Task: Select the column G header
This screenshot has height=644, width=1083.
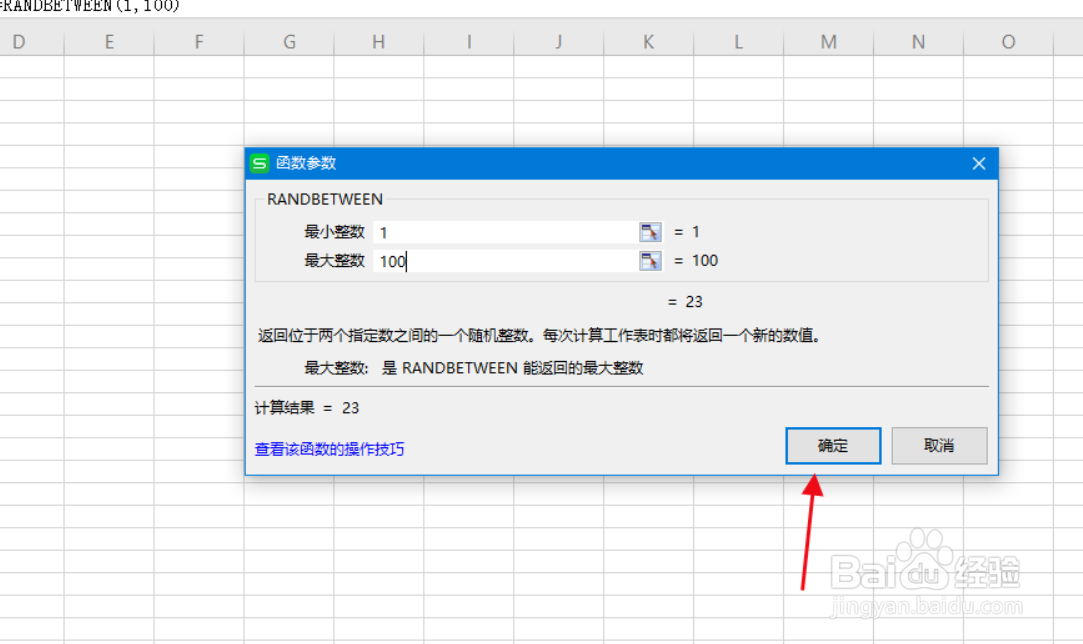Action: tap(288, 42)
